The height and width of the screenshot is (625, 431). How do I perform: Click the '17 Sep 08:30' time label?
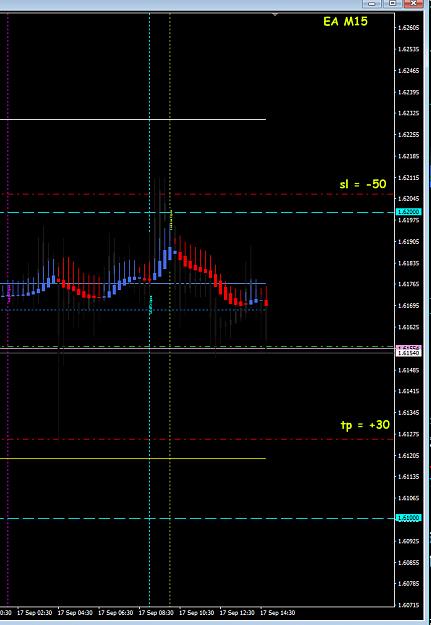[x=156, y=612]
